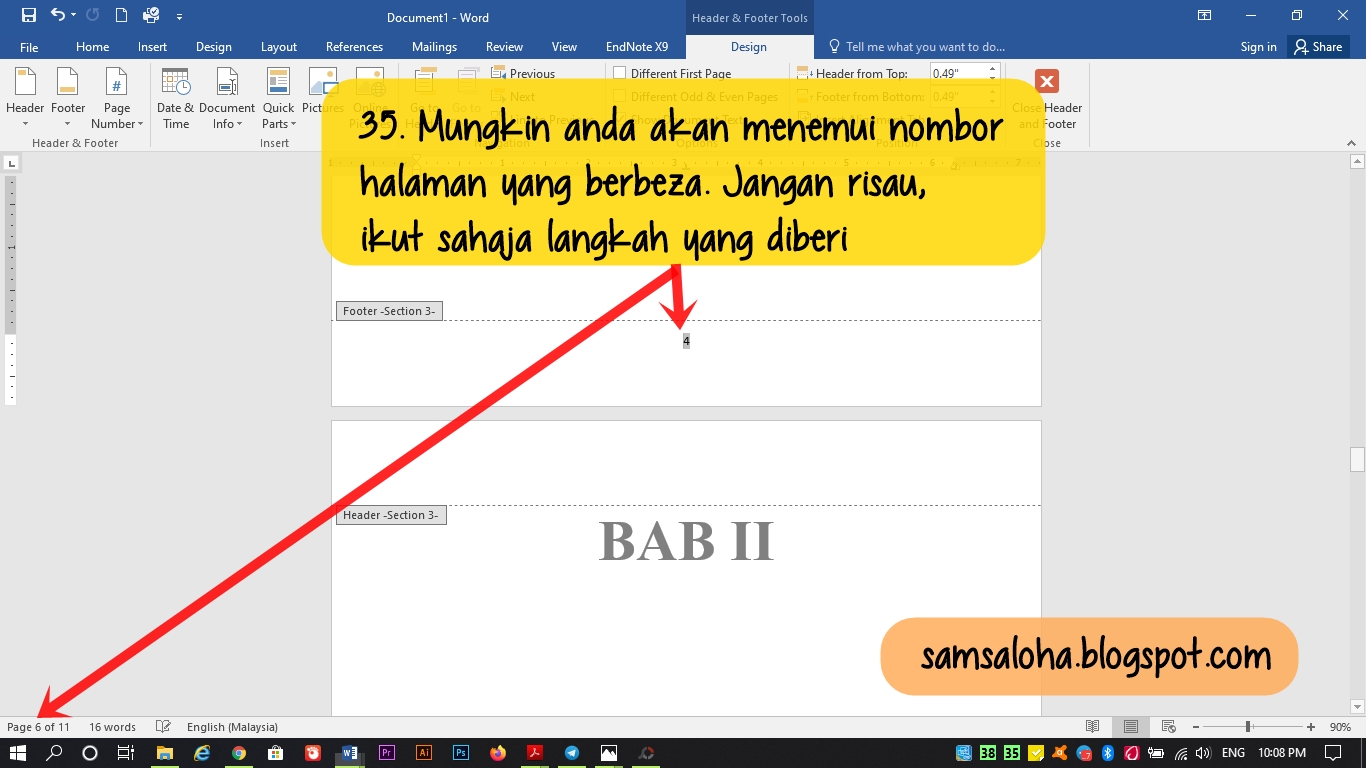The height and width of the screenshot is (768, 1366).
Task: Open the Quick Parts menu
Action: [x=278, y=98]
